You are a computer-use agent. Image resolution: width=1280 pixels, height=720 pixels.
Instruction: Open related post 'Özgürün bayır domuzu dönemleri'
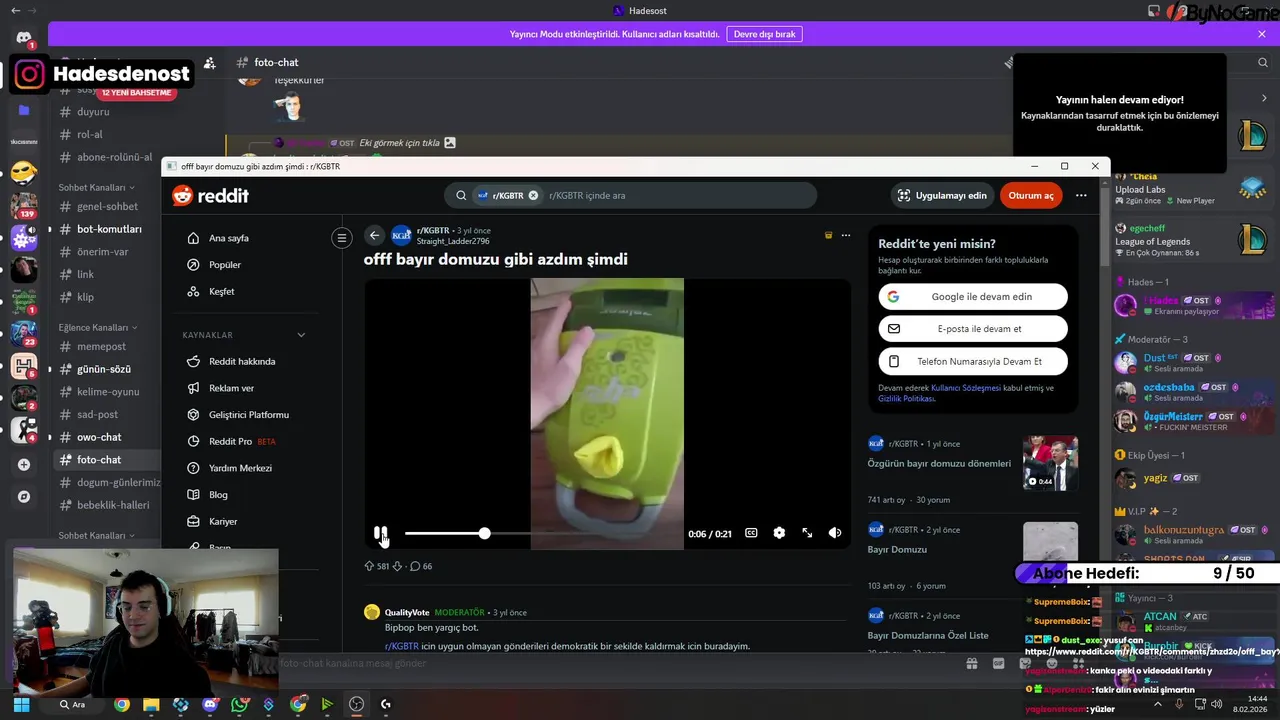coord(939,463)
